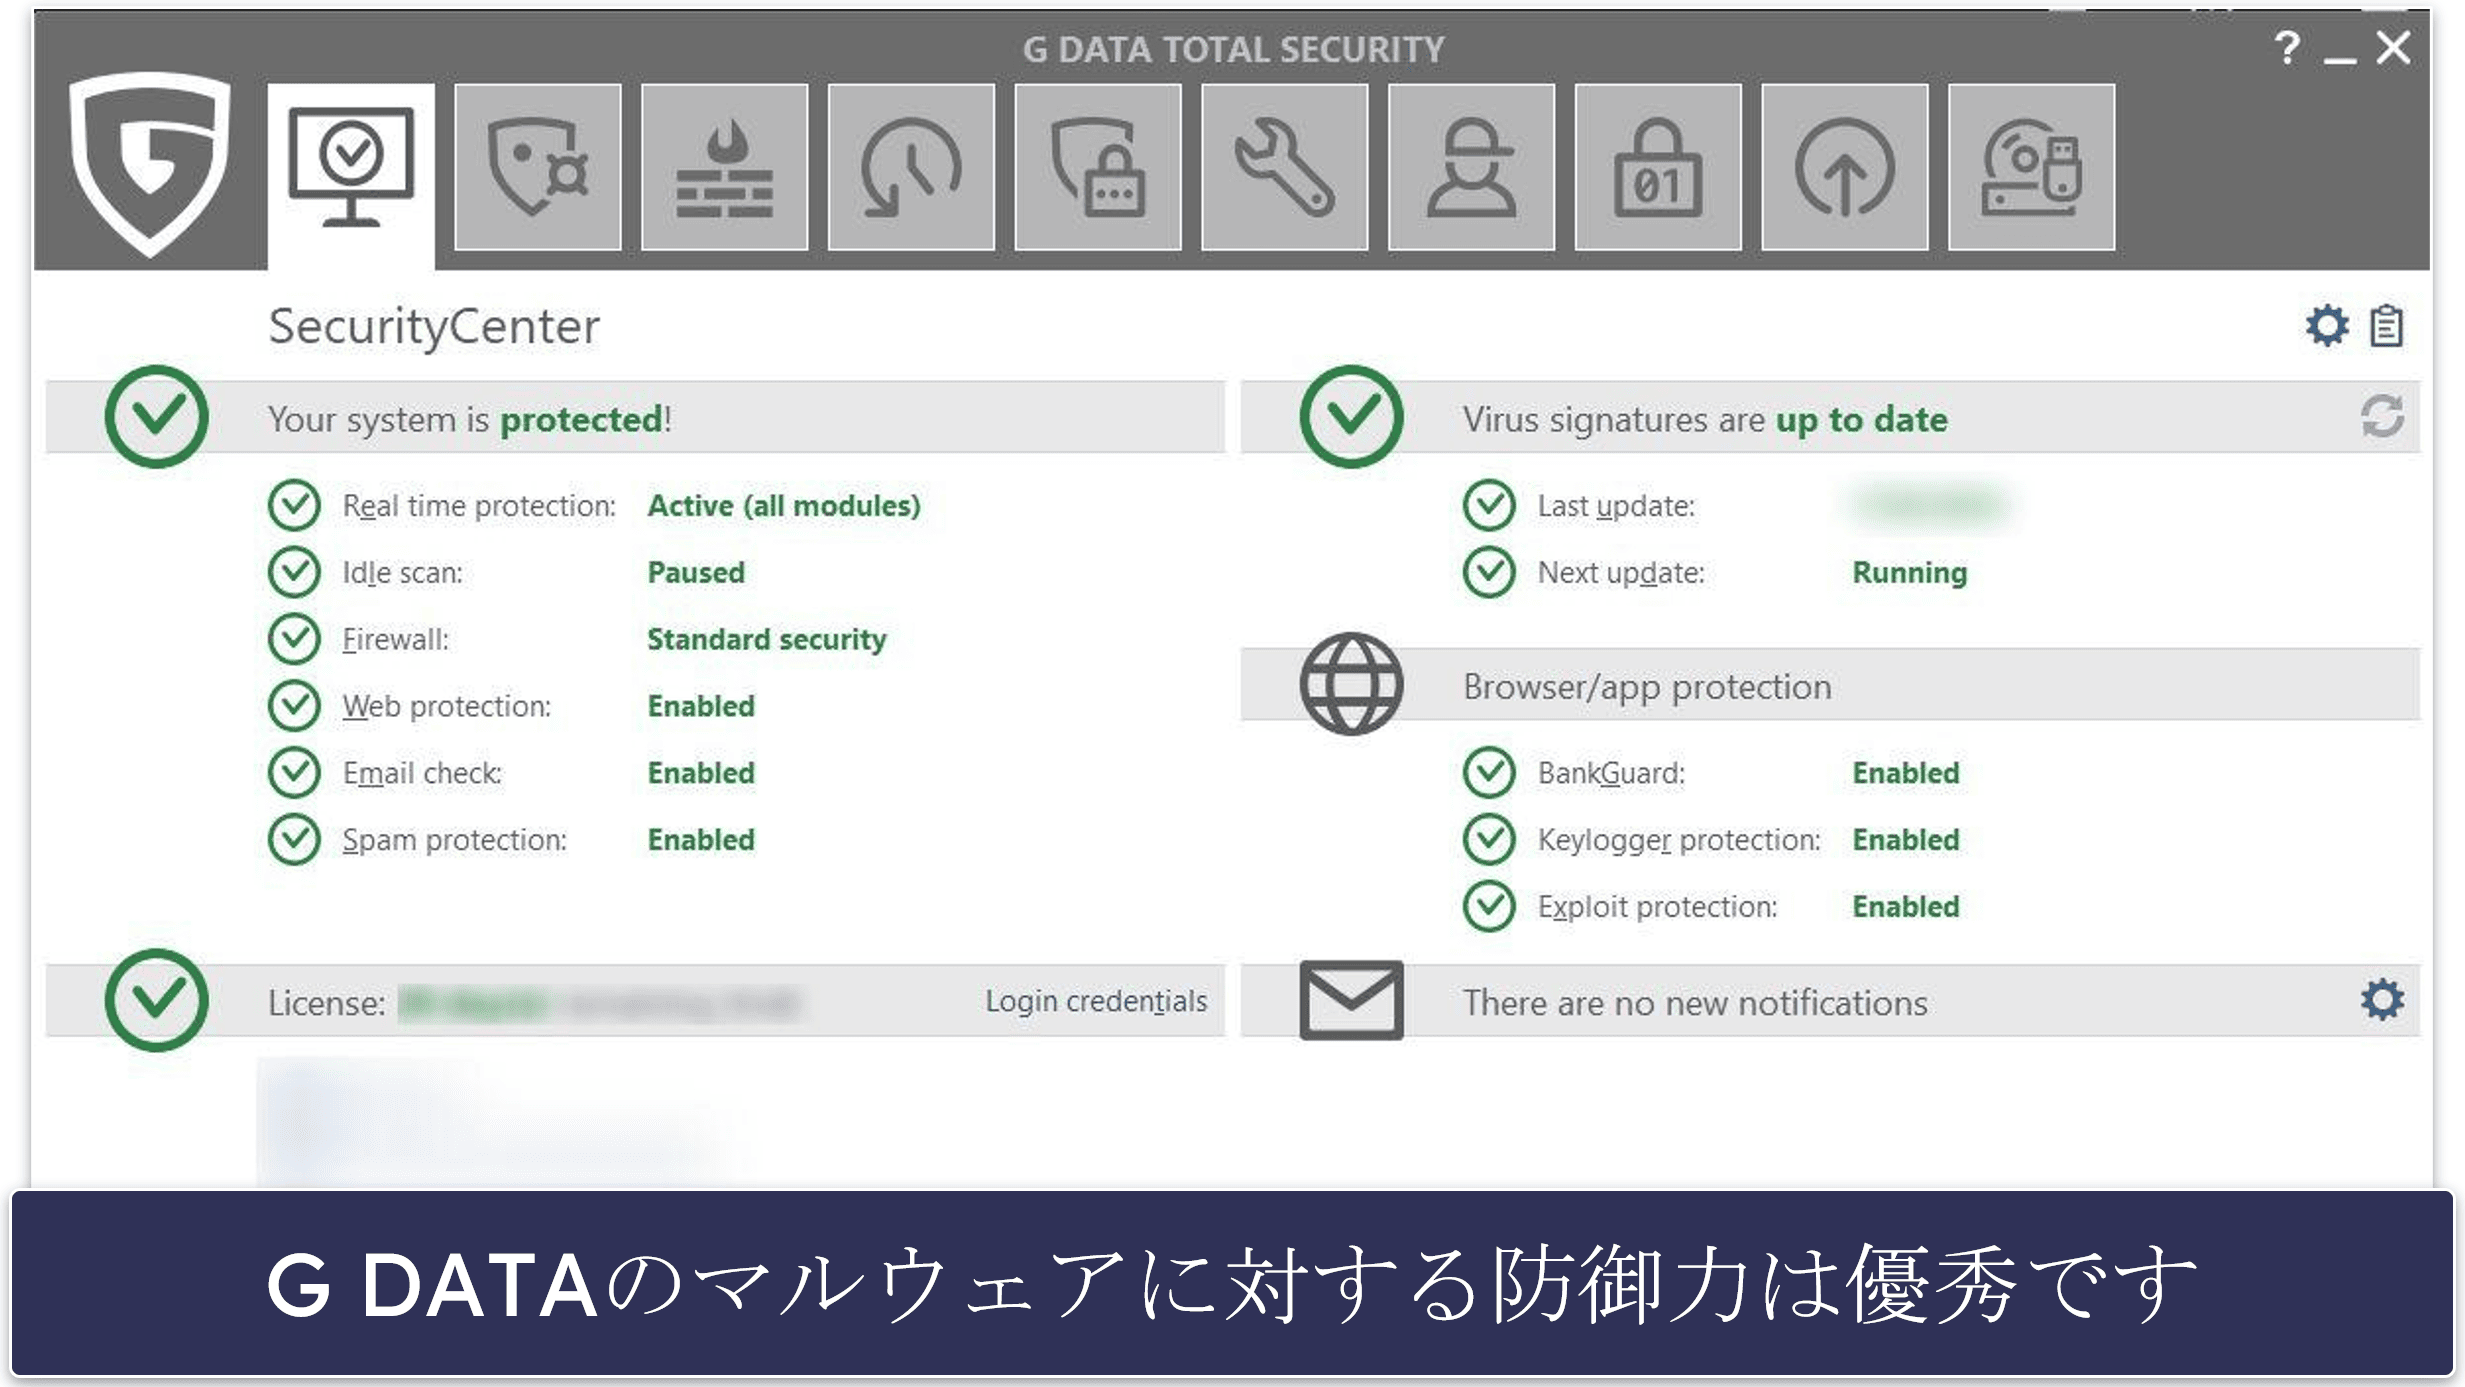The image size is (2465, 1387).
Task: Click Idle scan entry
Action: click(x=402, y=573)
